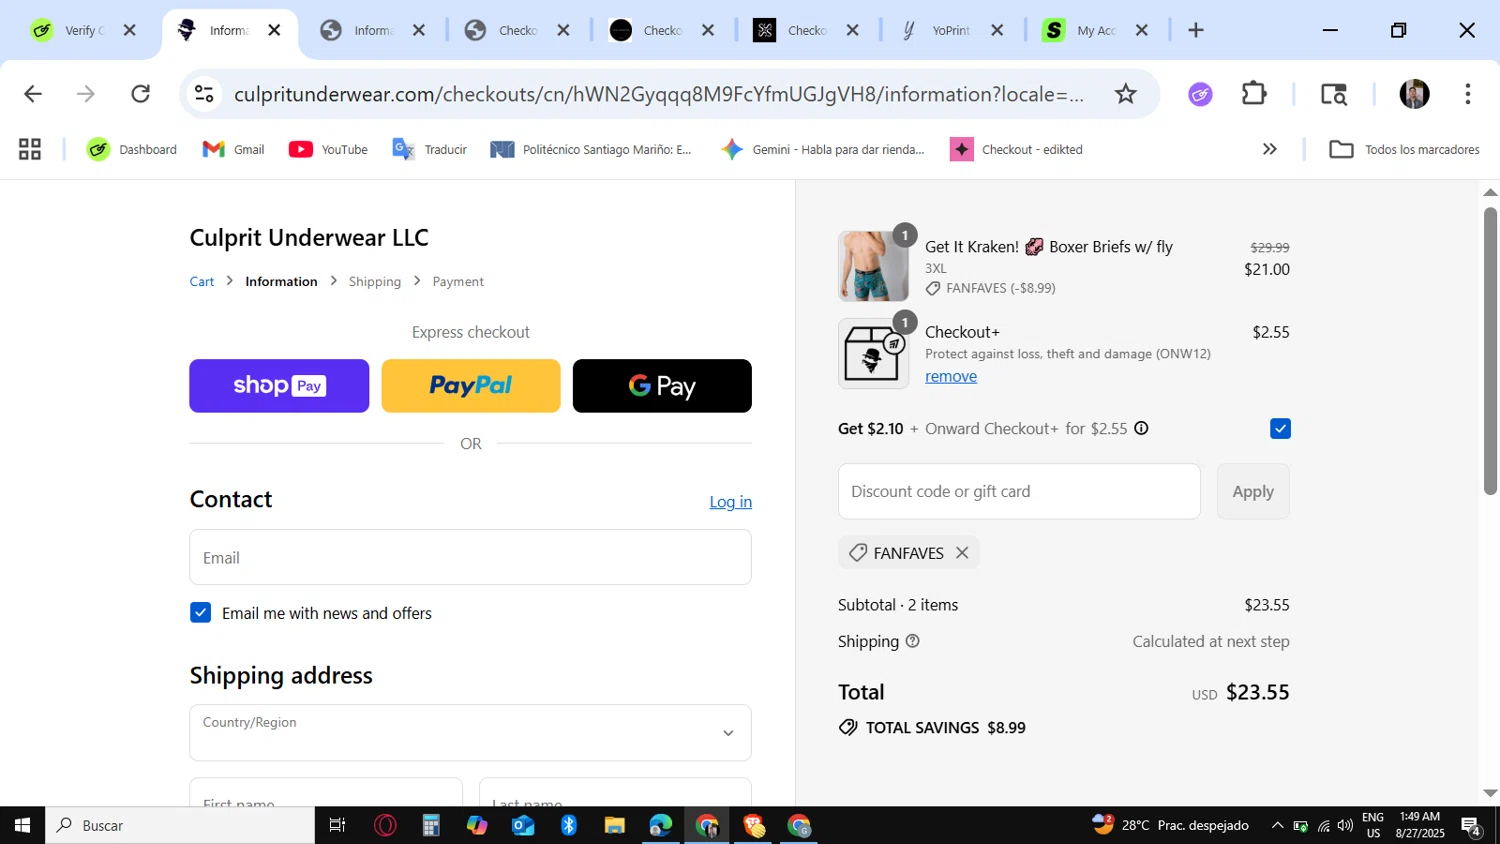Reload the checkout page
1500x844 pixels.
(x=141, y=94)
